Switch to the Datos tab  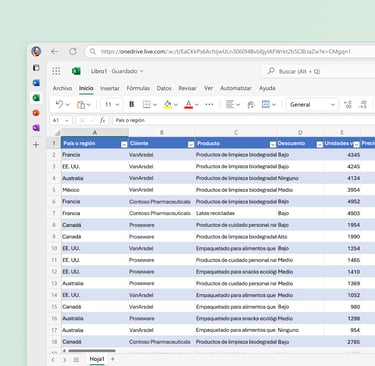(164, 88)
